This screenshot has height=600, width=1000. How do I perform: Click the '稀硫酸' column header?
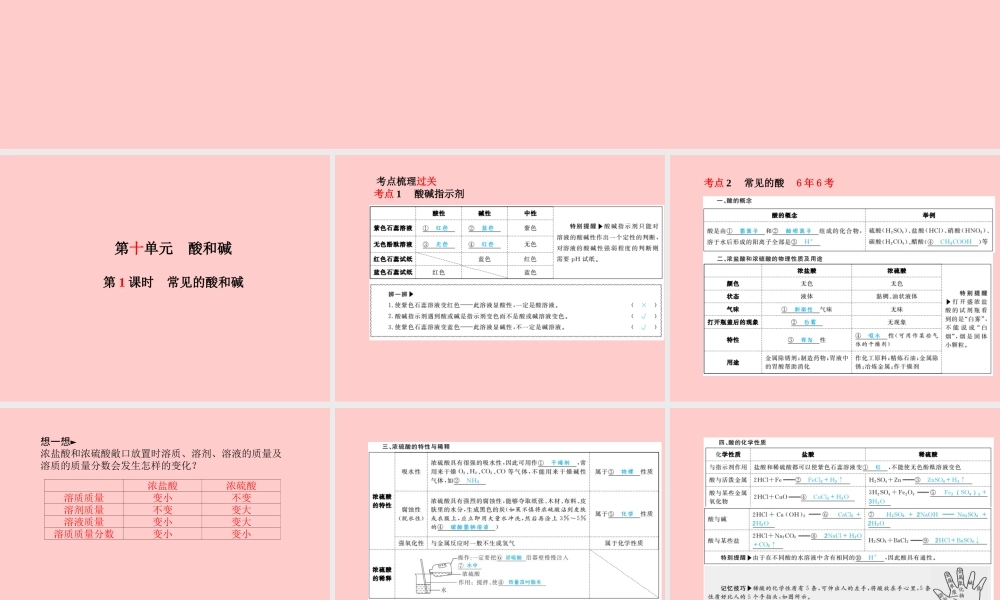[928, 455]
